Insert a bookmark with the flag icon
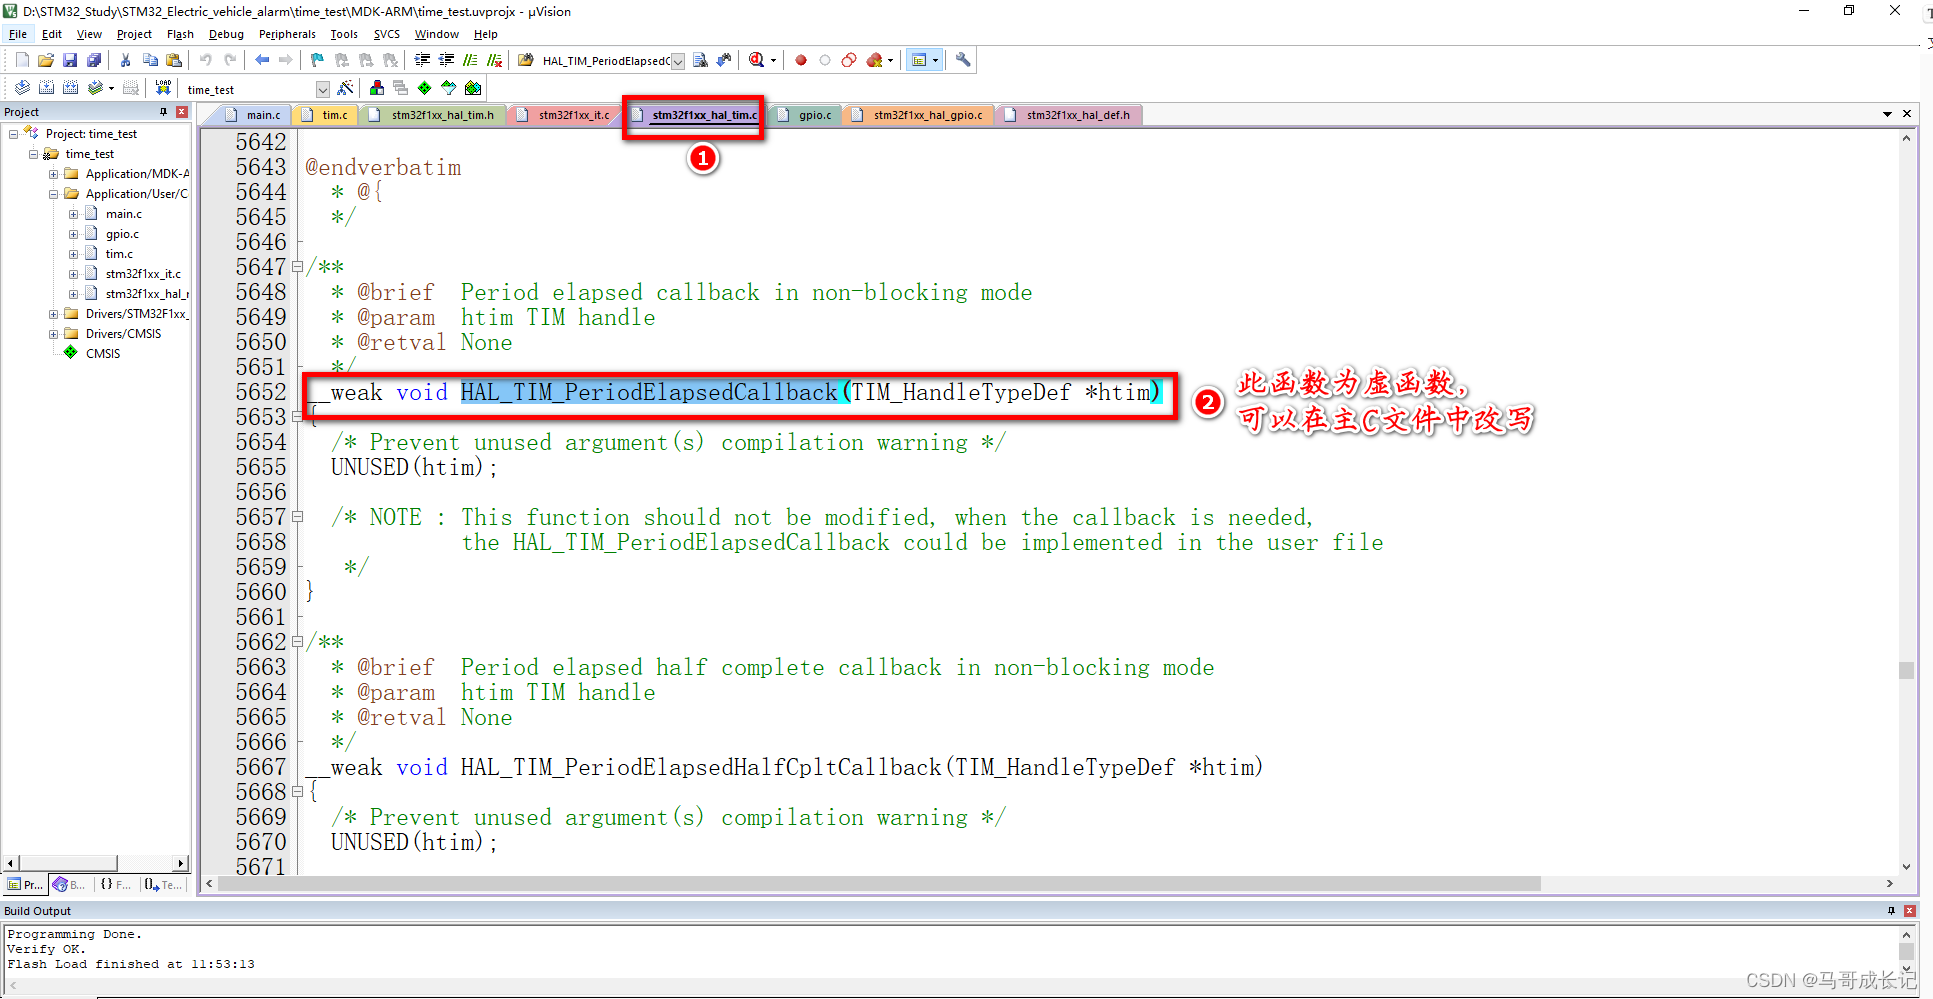The height and width of the screenshot is (999, 1933). coord(317,60)
